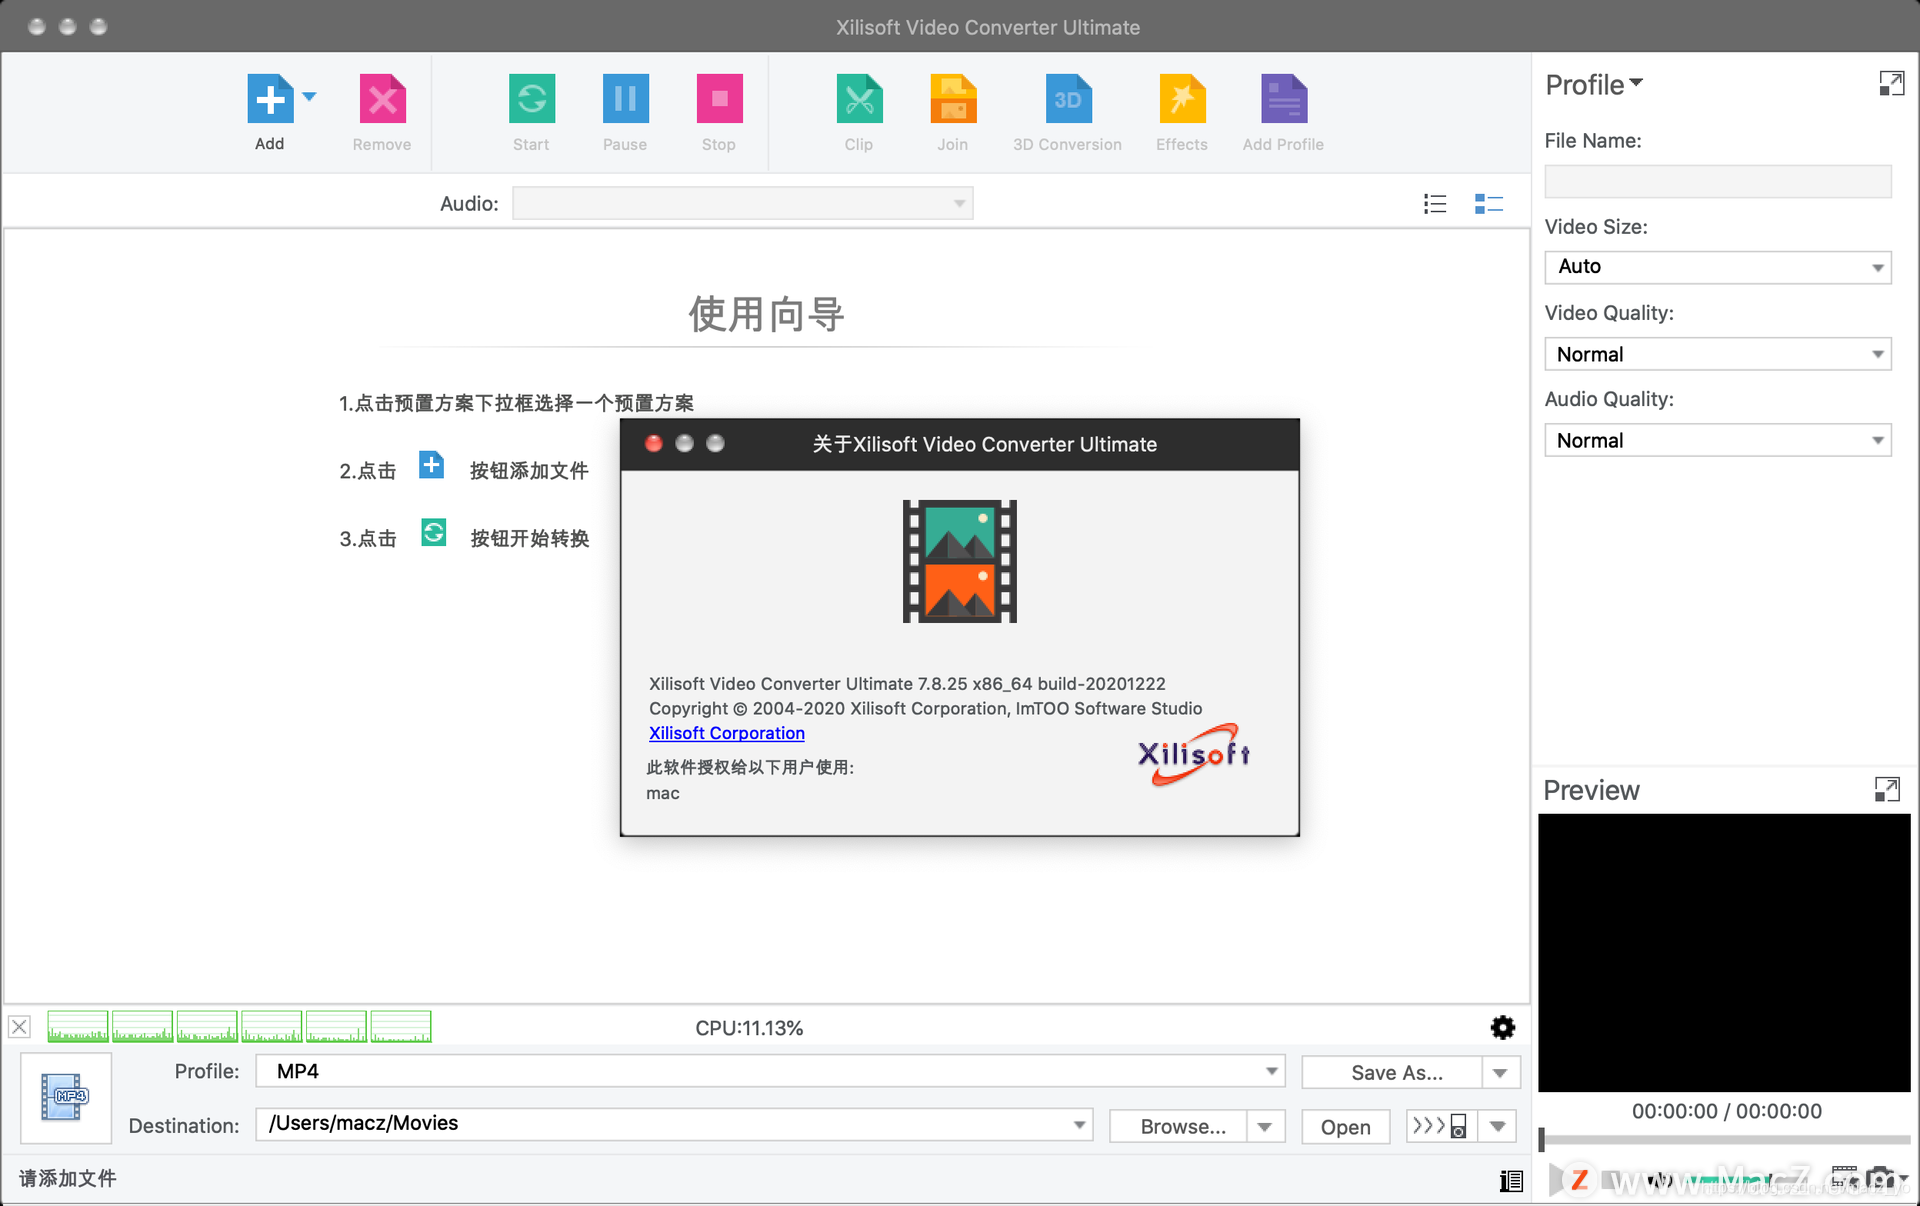The height and width of the screenshot is (1206, 1920).
Task: Select the Clip scissors tool
Action: pyautogui.click(x=859, y=99)
